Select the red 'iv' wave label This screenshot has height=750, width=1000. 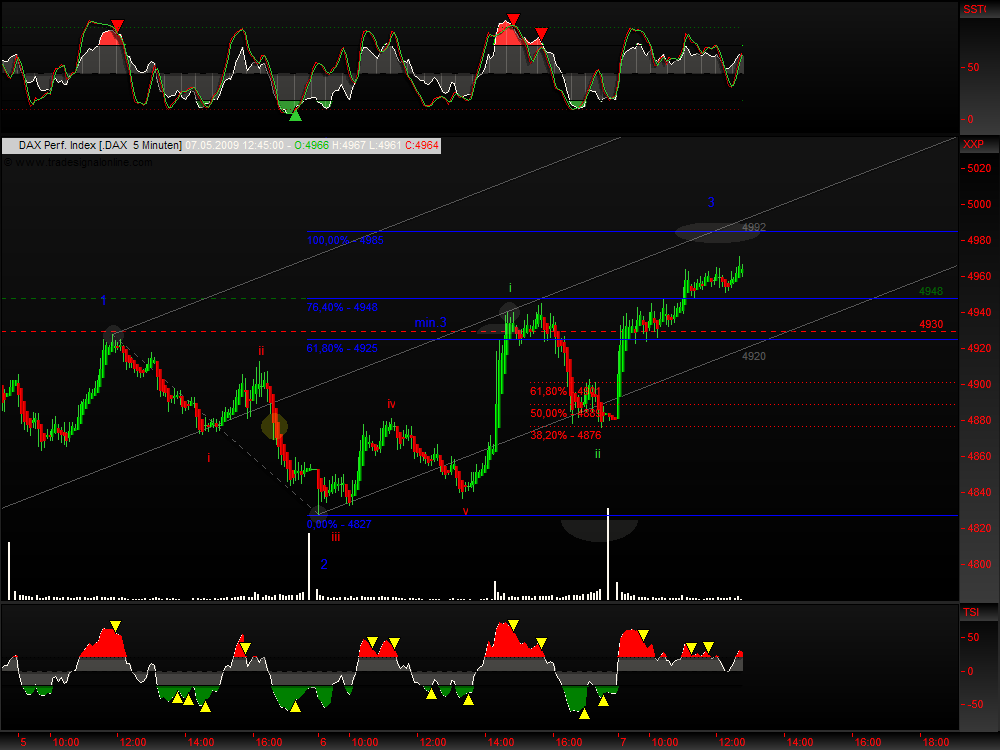(x=392, y=404)
